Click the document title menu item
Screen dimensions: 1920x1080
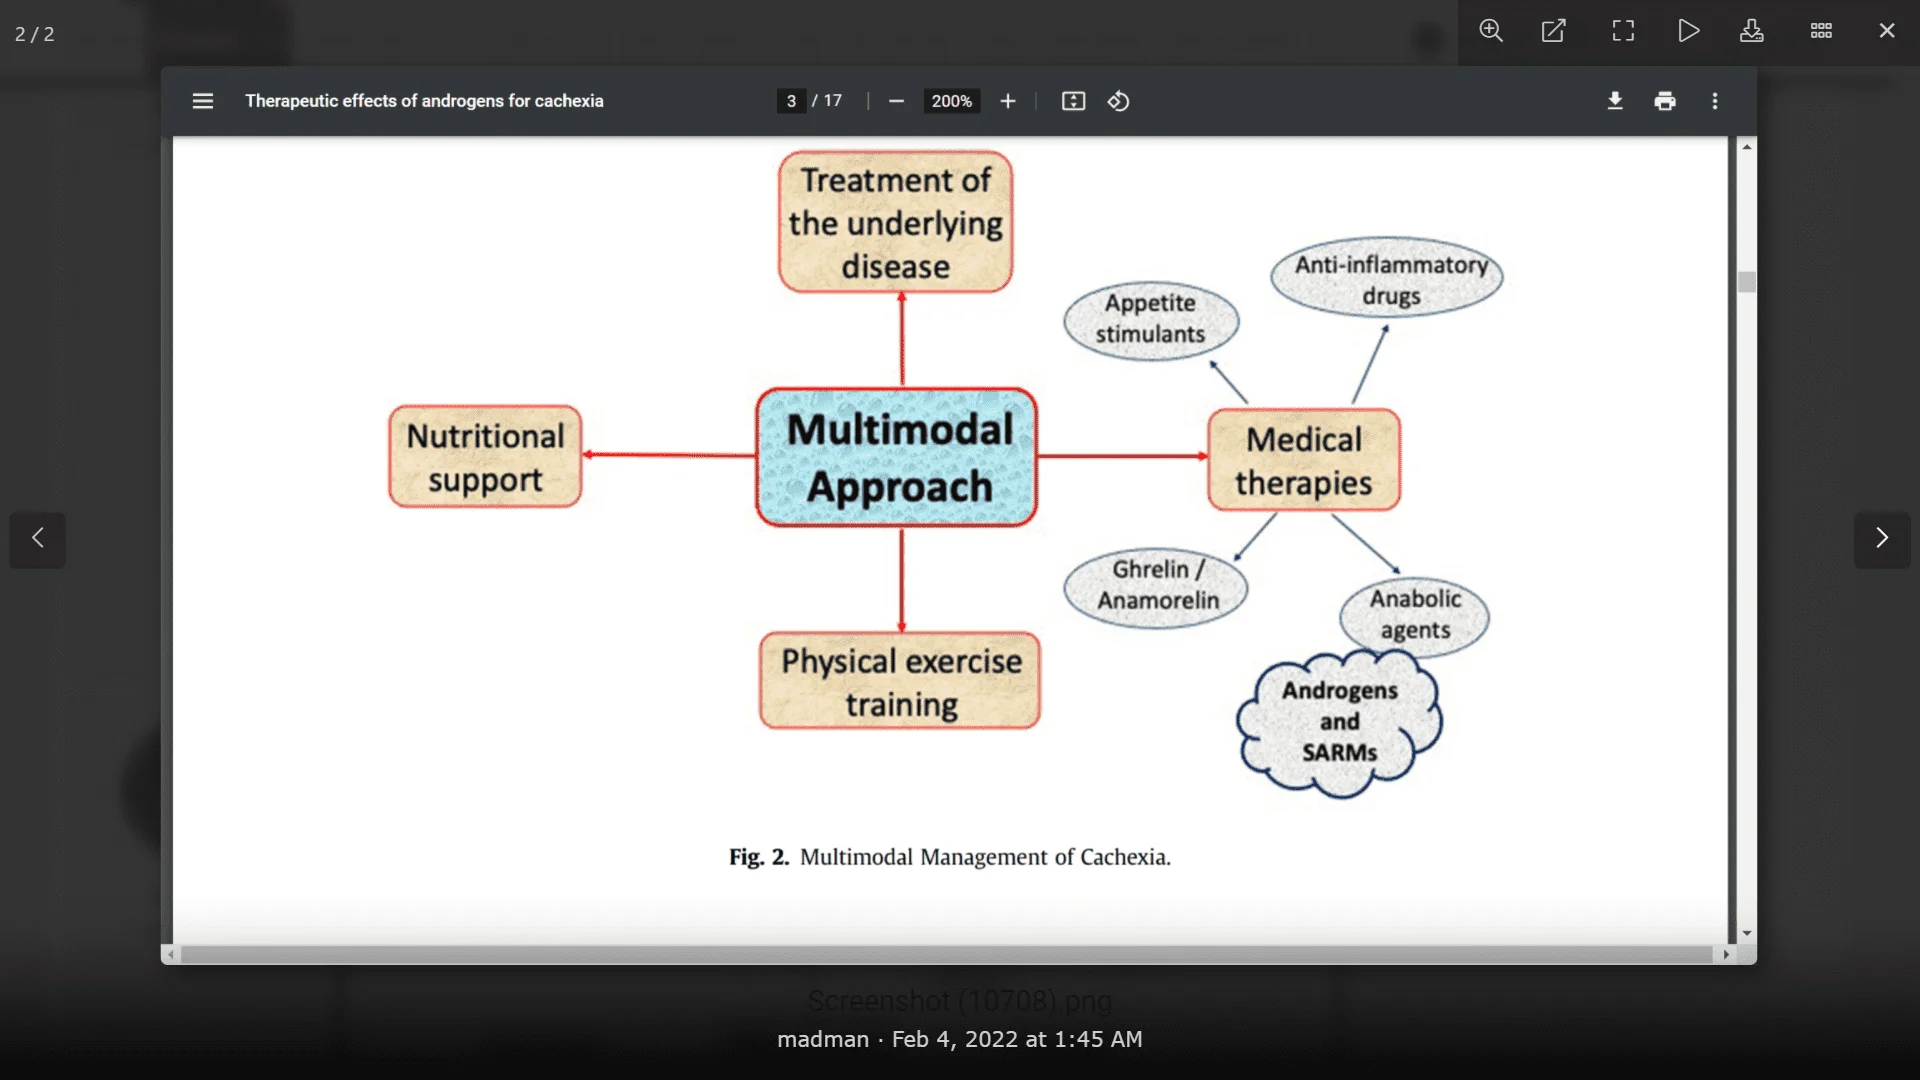[x=423, y=100]
